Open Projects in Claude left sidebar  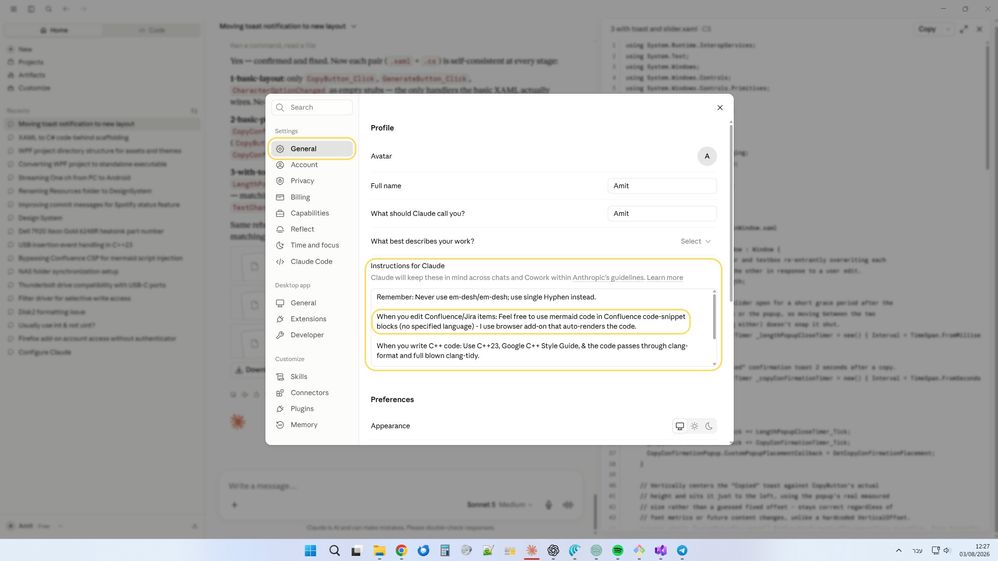(31, 62)
